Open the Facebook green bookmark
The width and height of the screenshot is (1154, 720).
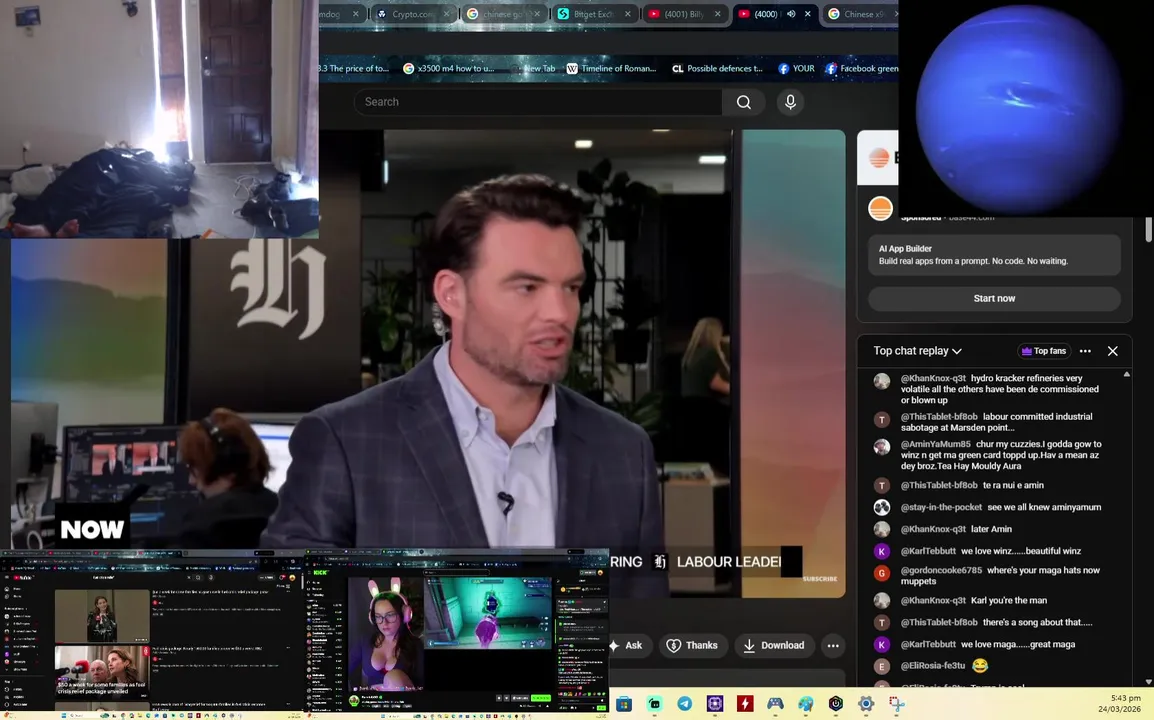pos(861,68)
